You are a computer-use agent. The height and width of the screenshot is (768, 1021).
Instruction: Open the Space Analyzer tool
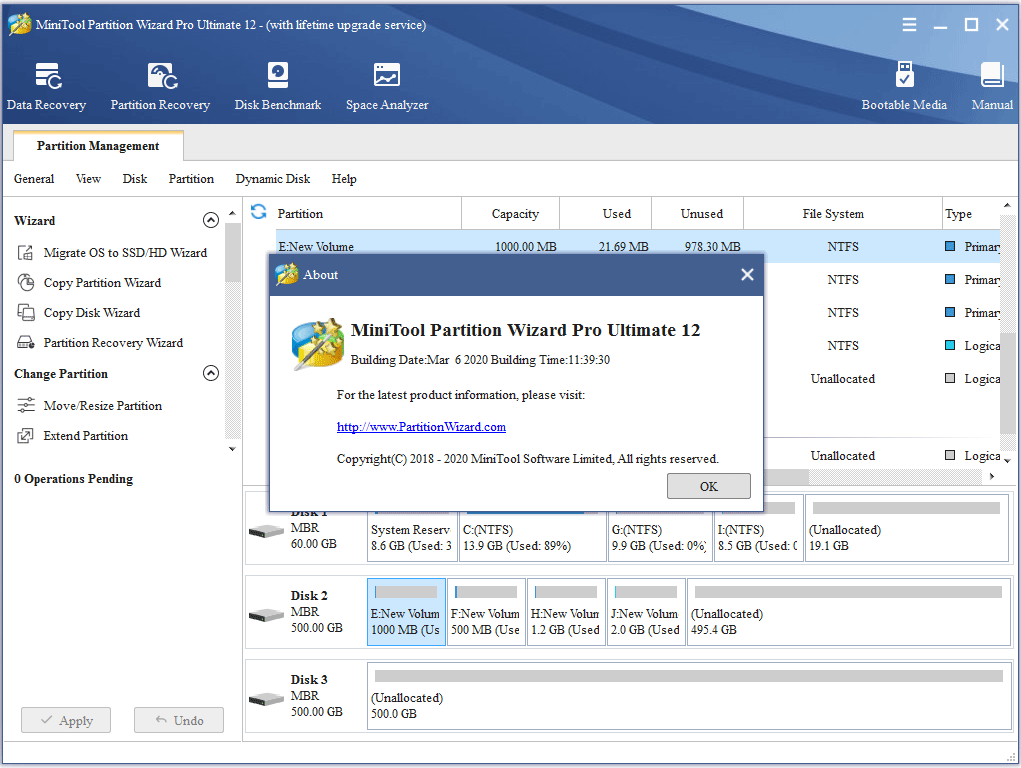(387, 87)
